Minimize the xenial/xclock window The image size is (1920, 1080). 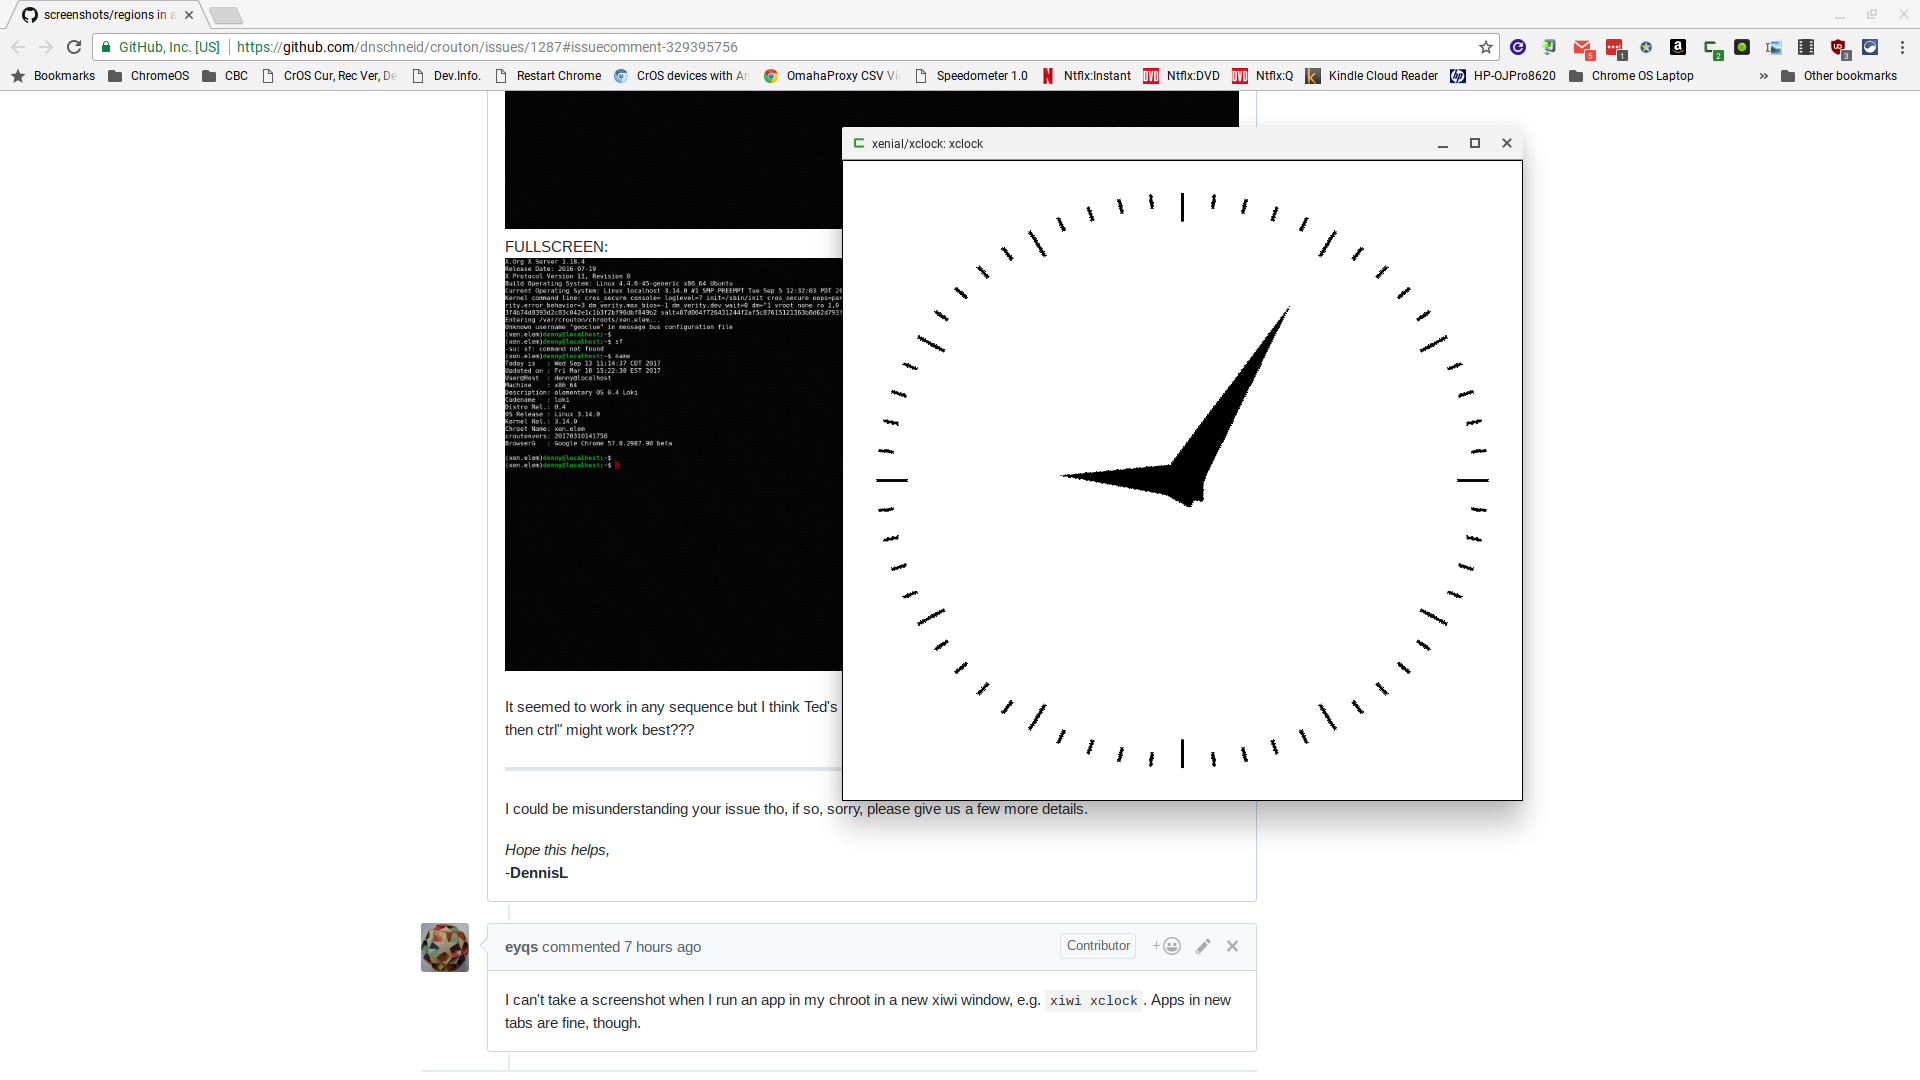(1443, 144)
